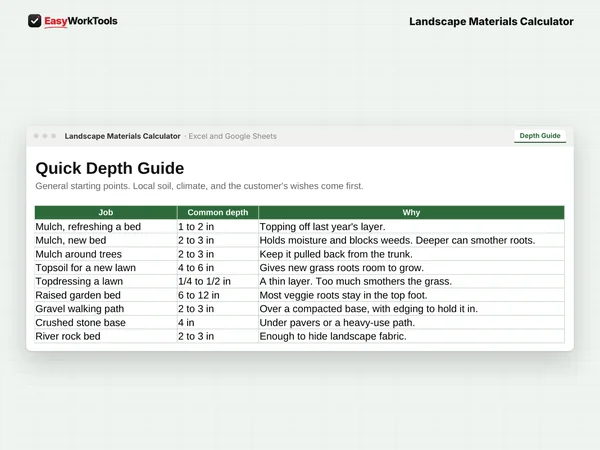Click the 4 to 6 in depth cell
The height and width of the screenshot is (450, 600).
point(218,268)
